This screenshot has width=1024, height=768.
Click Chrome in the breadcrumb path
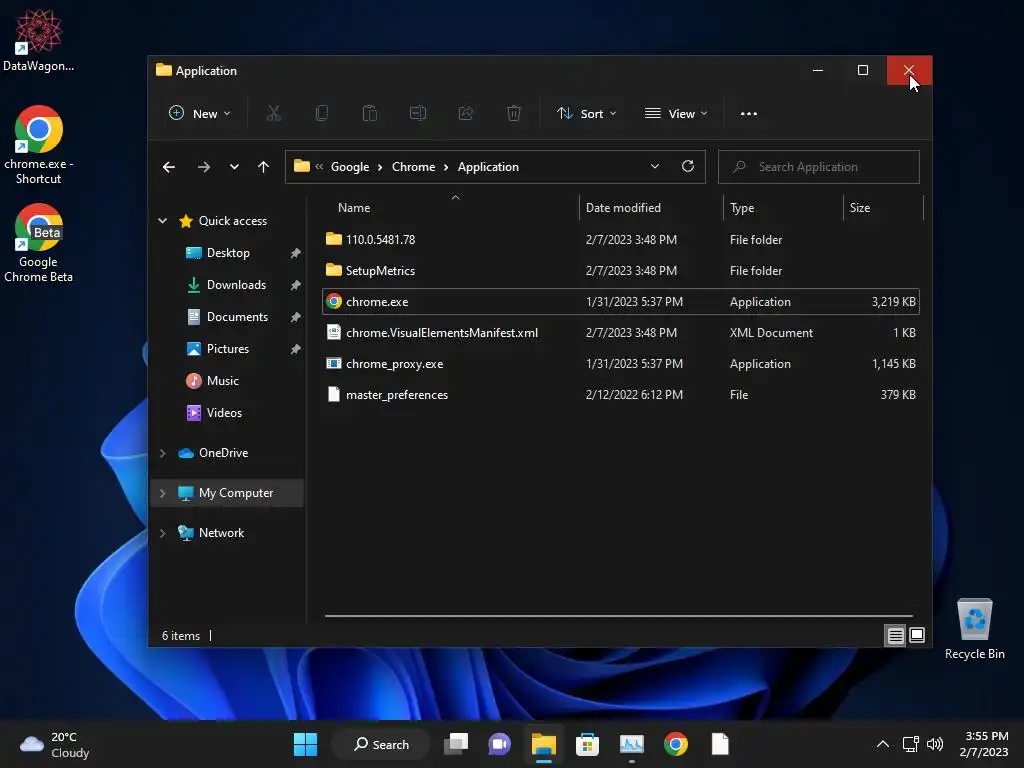click(413, 167)
